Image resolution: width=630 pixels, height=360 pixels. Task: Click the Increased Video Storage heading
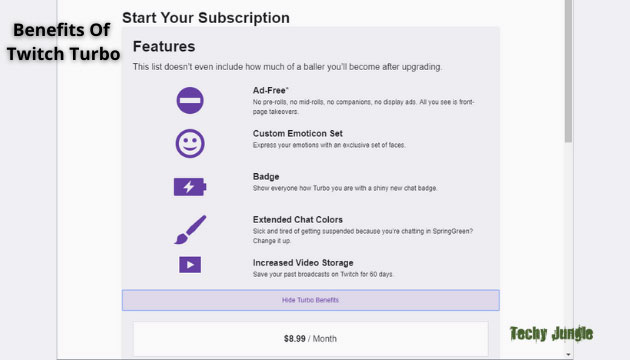coord(303,263)
